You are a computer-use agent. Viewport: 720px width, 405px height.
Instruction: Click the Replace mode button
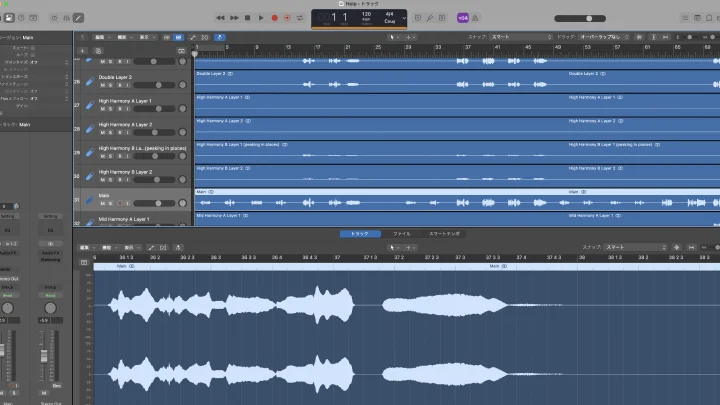coord(418,18)
